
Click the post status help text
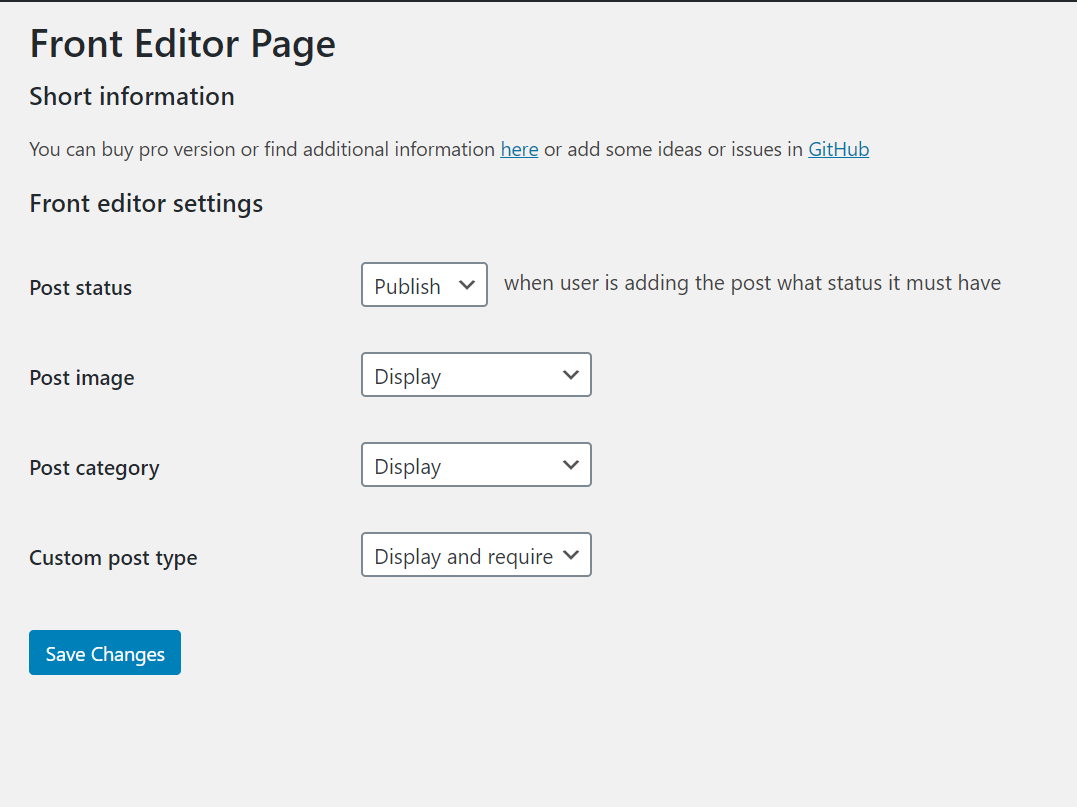752,283
